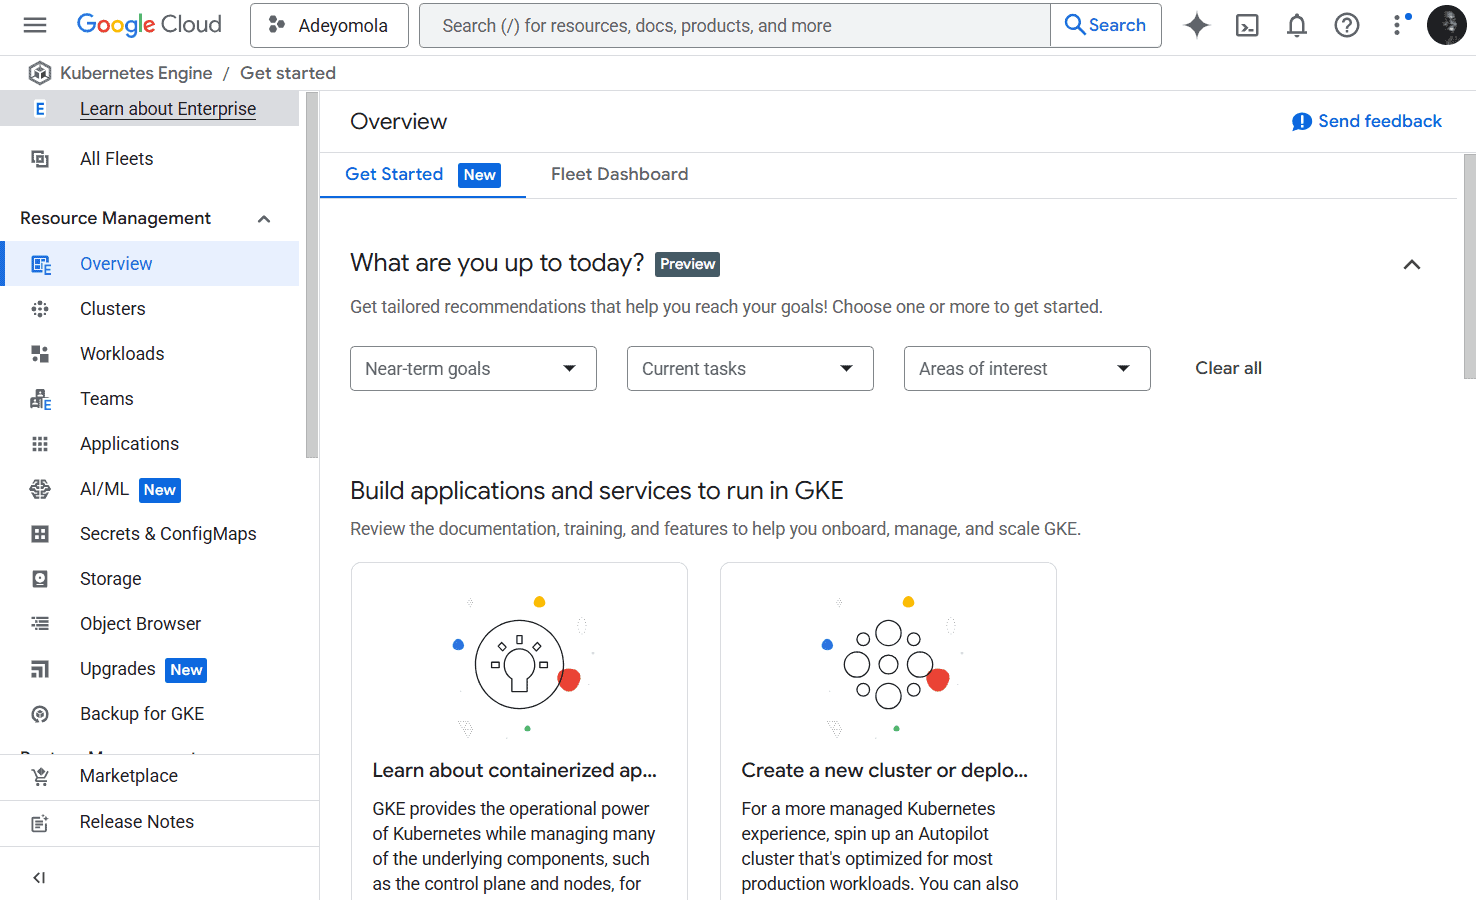
Task: Click the Workloads sidebar icon
Action: click(x=40, y=354)
